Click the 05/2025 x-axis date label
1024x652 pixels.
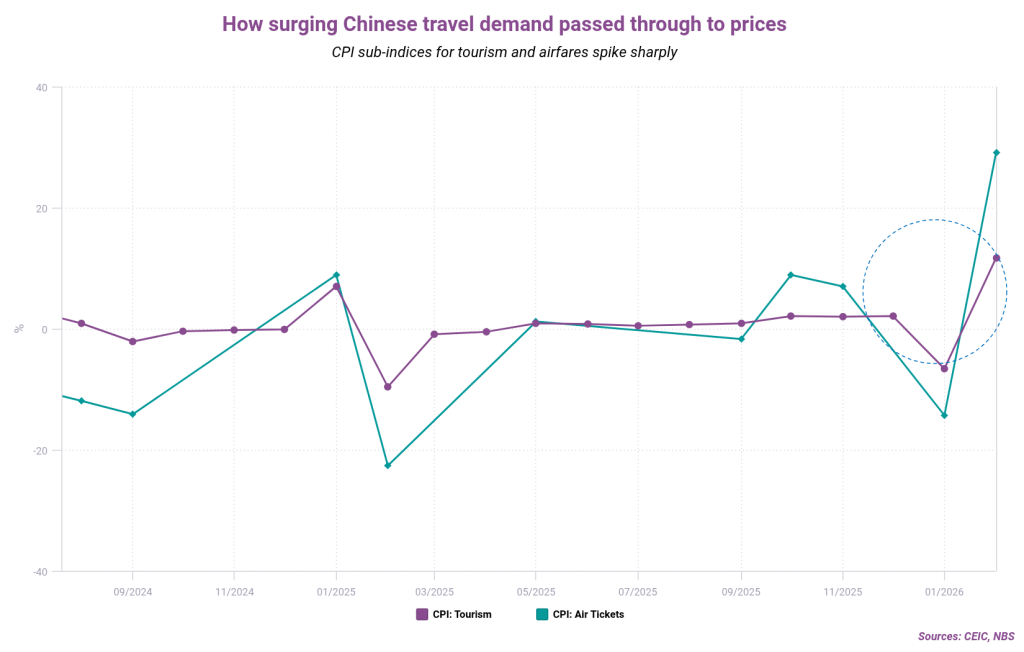pos(536,591)
